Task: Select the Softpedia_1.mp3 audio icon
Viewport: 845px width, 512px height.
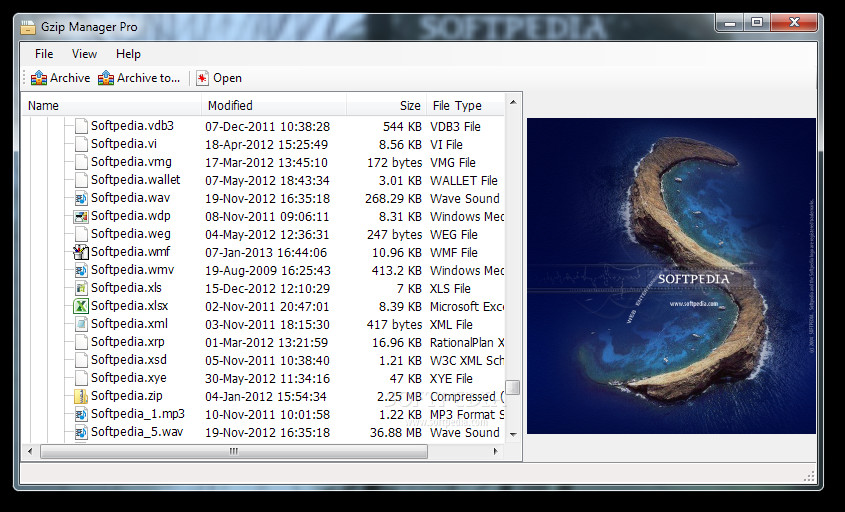Action: 81,414
